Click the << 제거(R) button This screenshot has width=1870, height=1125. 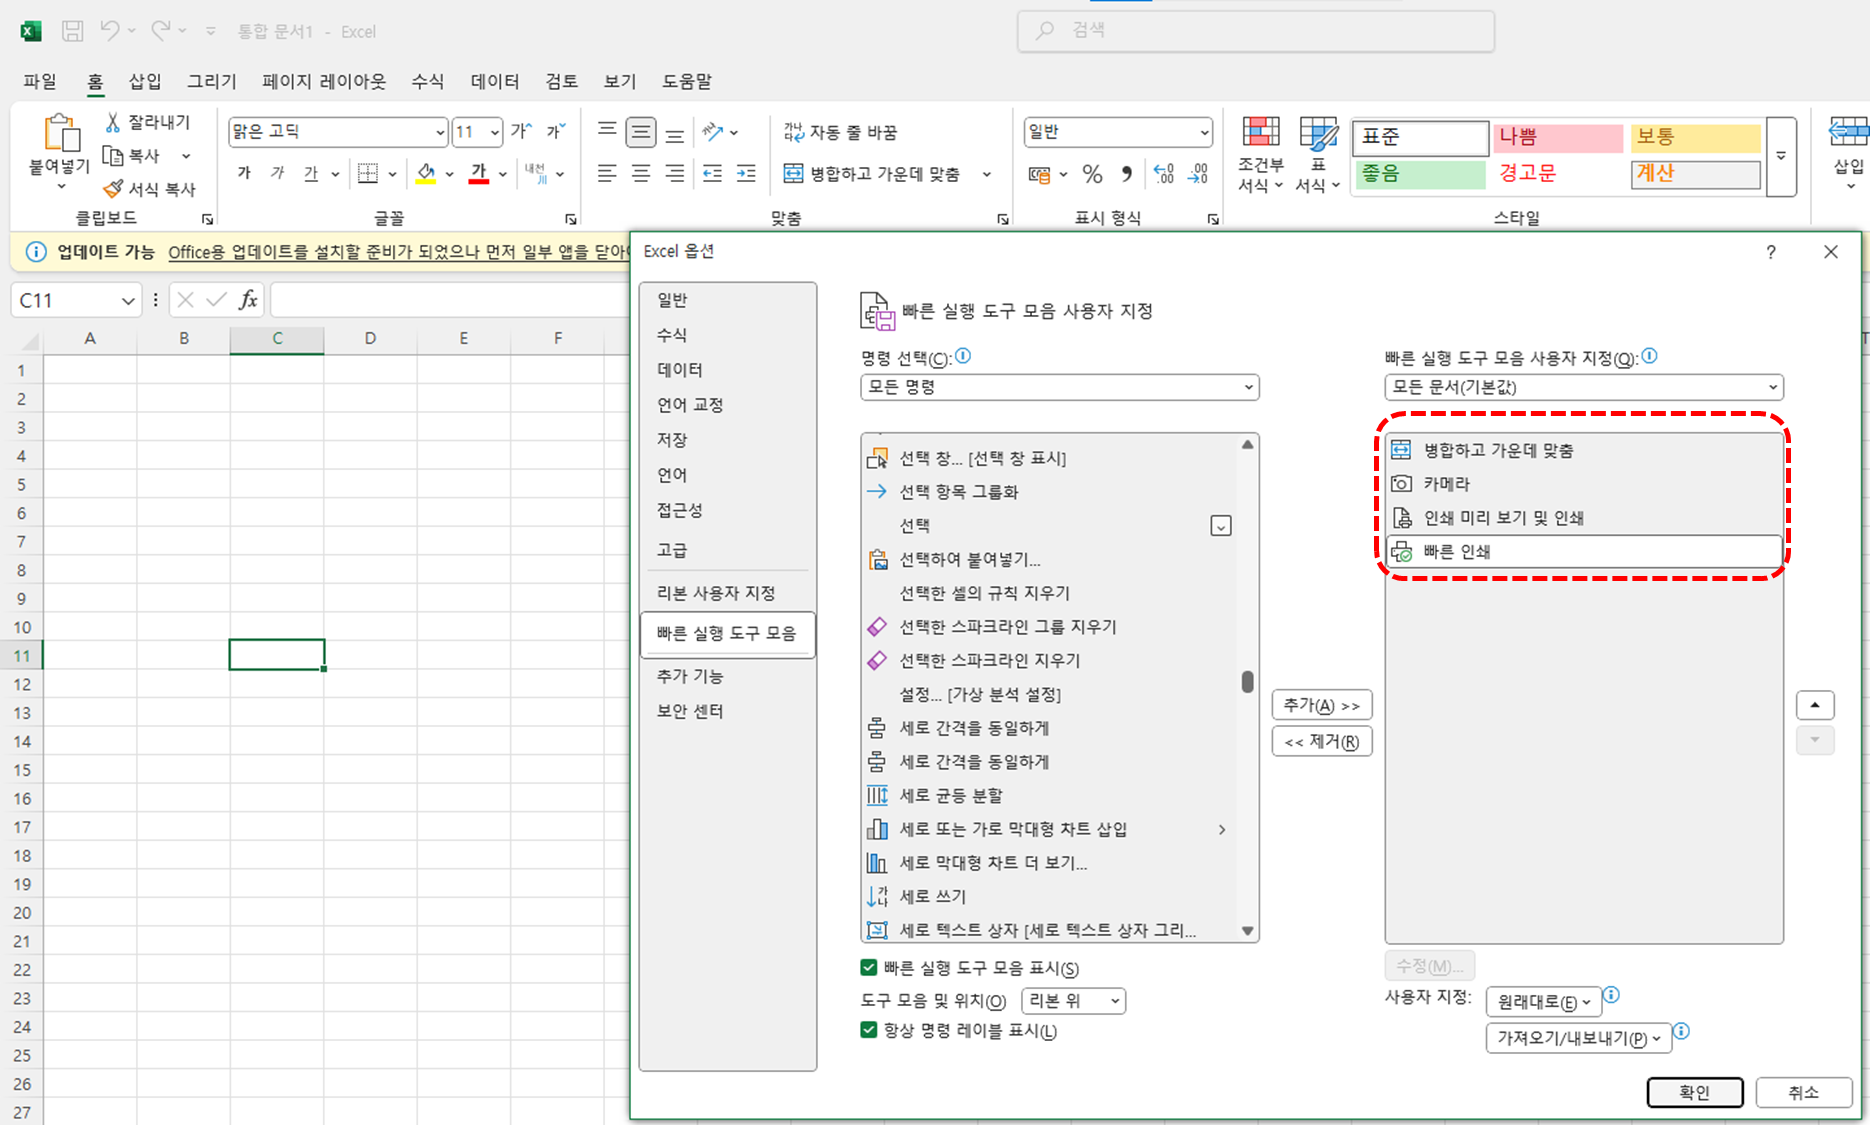pyautogui.click(x=1322, y=742)
